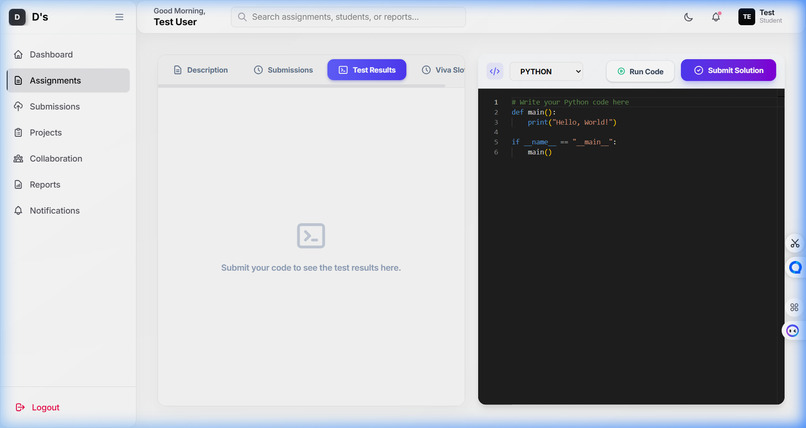
Task: Open the PYTHON language dropdown
Action: tap(546, 71)
